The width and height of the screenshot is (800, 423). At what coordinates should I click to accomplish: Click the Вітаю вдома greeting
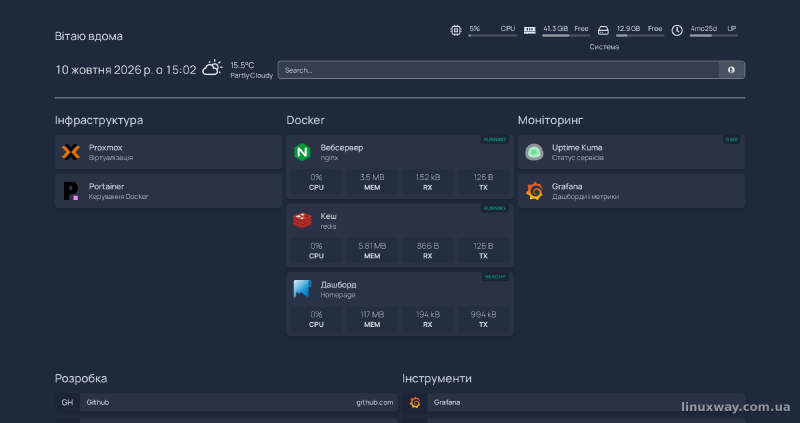click(89, 36)
